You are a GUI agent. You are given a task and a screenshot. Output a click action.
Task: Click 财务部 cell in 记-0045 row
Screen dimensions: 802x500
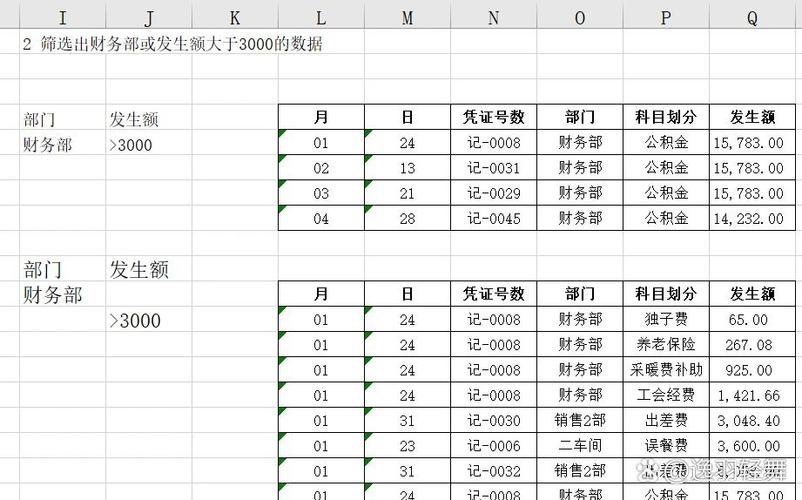point(580,218)
